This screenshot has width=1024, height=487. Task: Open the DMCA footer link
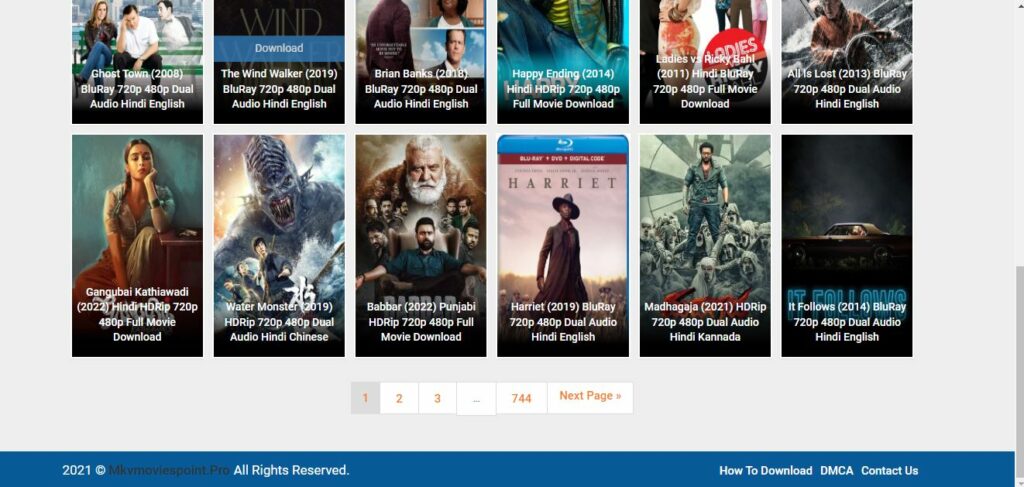[837, 471]
